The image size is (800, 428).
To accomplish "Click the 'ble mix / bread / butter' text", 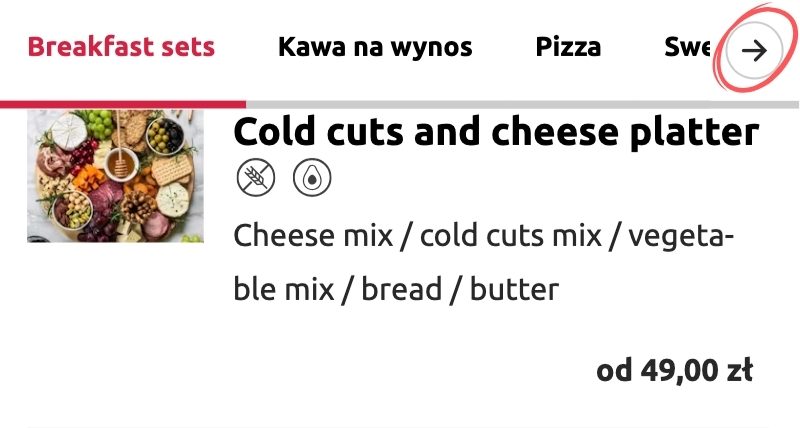I will click(x=395, y=290).
